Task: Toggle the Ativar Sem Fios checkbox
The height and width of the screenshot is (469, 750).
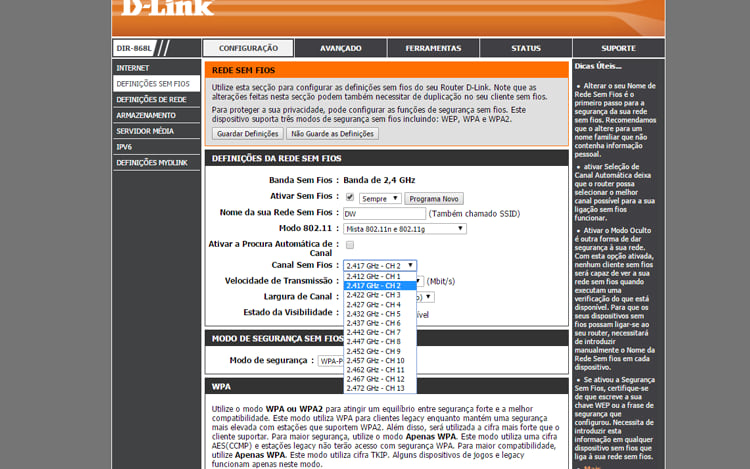Action: point(350,197)
